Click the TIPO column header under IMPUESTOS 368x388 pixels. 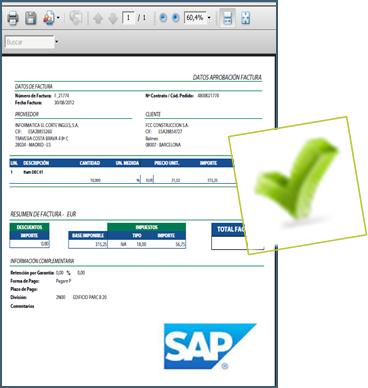pos(137,236)
